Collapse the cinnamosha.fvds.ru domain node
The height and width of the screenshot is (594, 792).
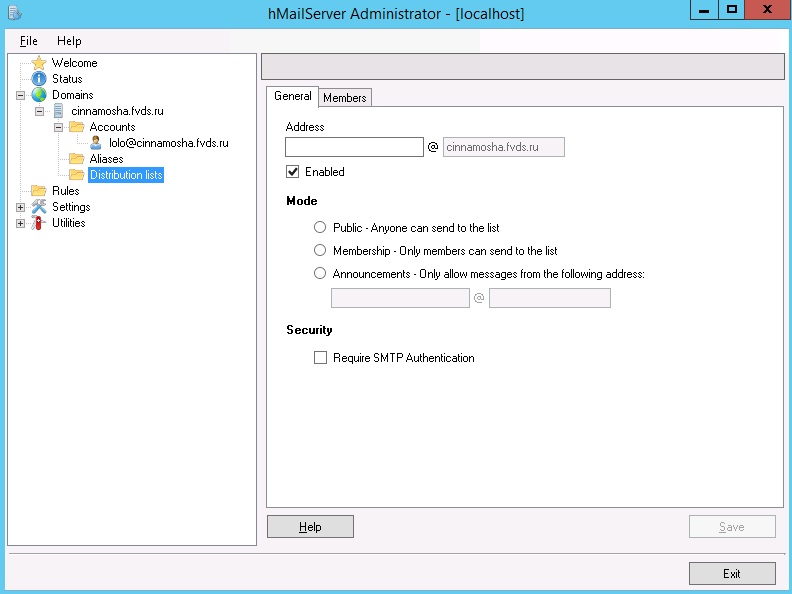coord(39,111)
